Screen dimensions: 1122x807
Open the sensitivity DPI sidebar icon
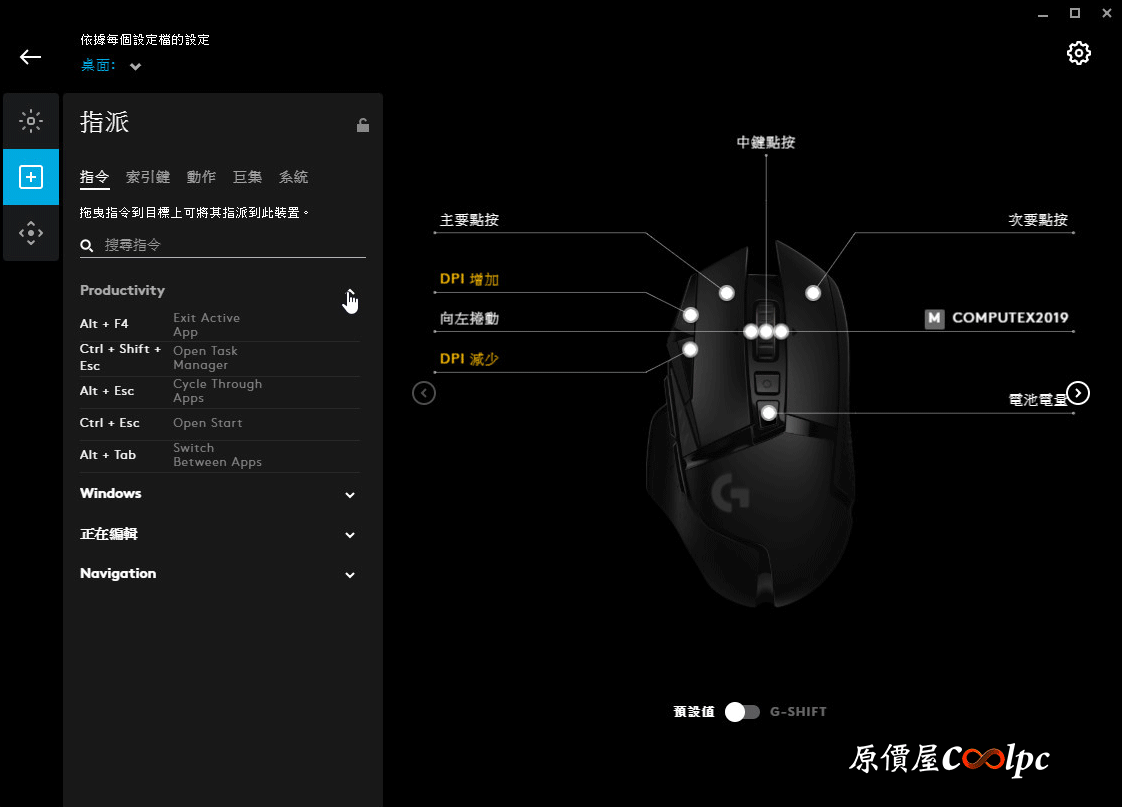coord(31,233)
